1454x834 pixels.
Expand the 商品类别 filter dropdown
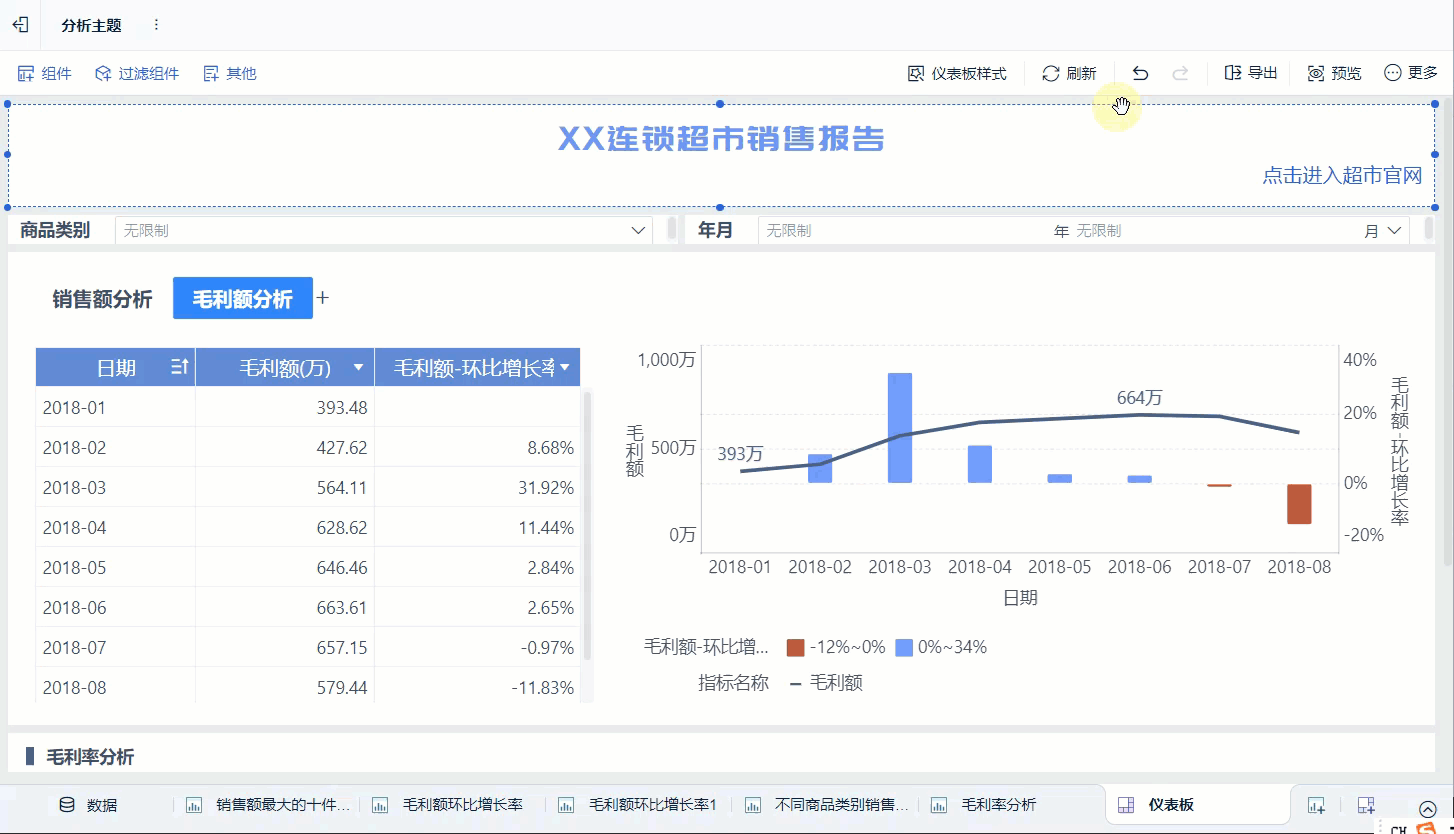(639, 231)
